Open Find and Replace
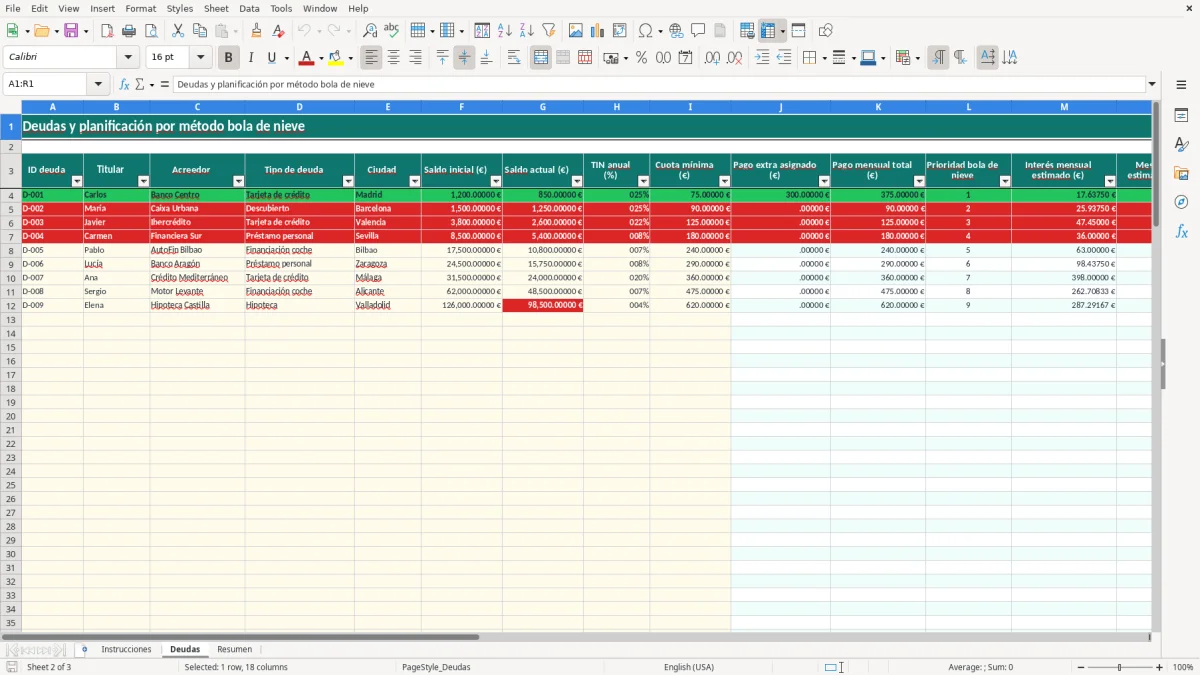1200x675 pixels. [370, 31]
